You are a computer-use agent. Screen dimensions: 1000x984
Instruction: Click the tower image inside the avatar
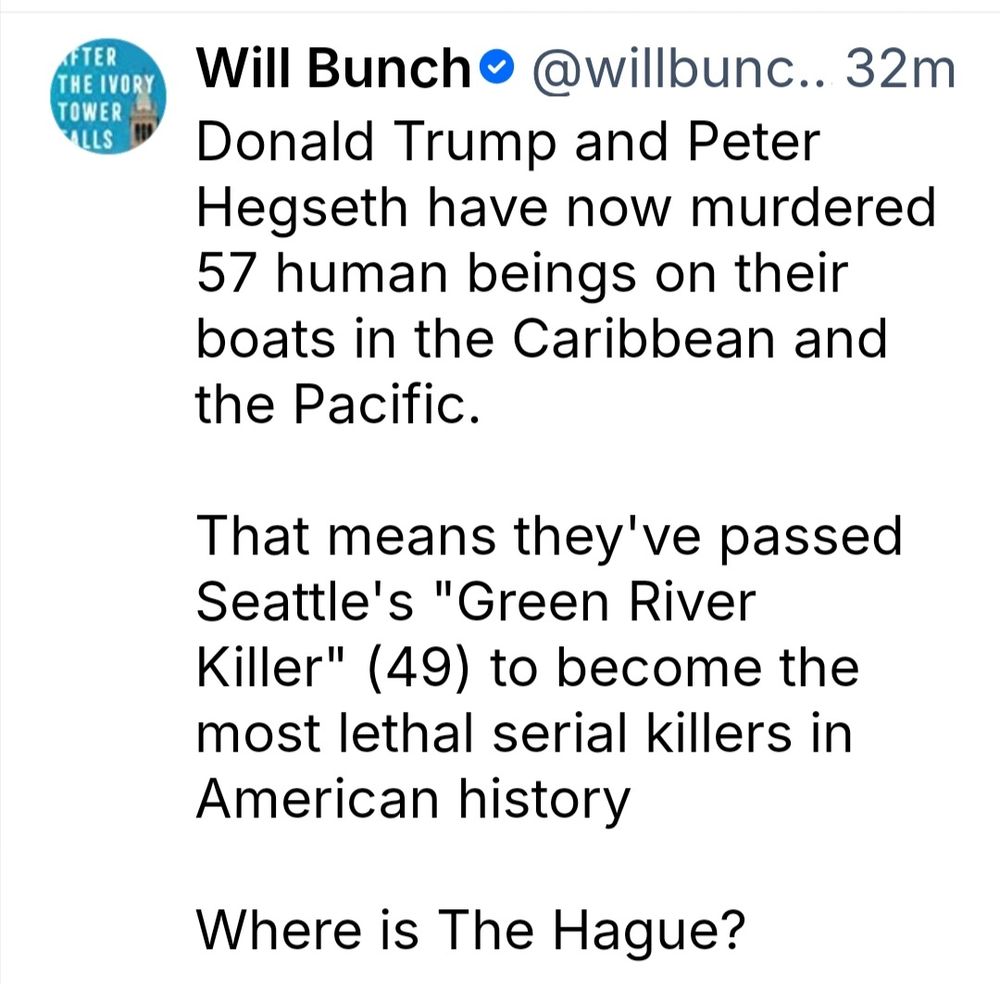pyautogui.click(x=143, y=115)
